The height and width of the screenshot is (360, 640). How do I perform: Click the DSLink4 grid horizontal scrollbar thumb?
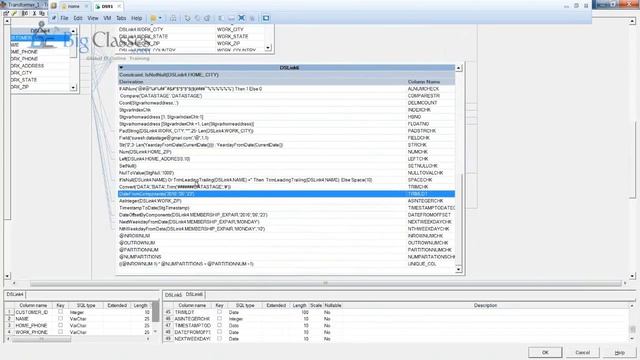point(41,339)
